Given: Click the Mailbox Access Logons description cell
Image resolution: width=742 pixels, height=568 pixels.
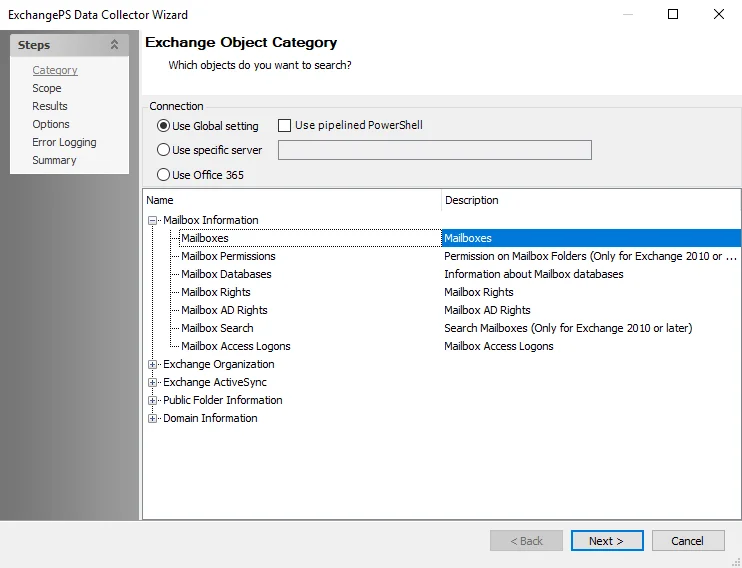Looking at the screenshot, I should [498, 346].
